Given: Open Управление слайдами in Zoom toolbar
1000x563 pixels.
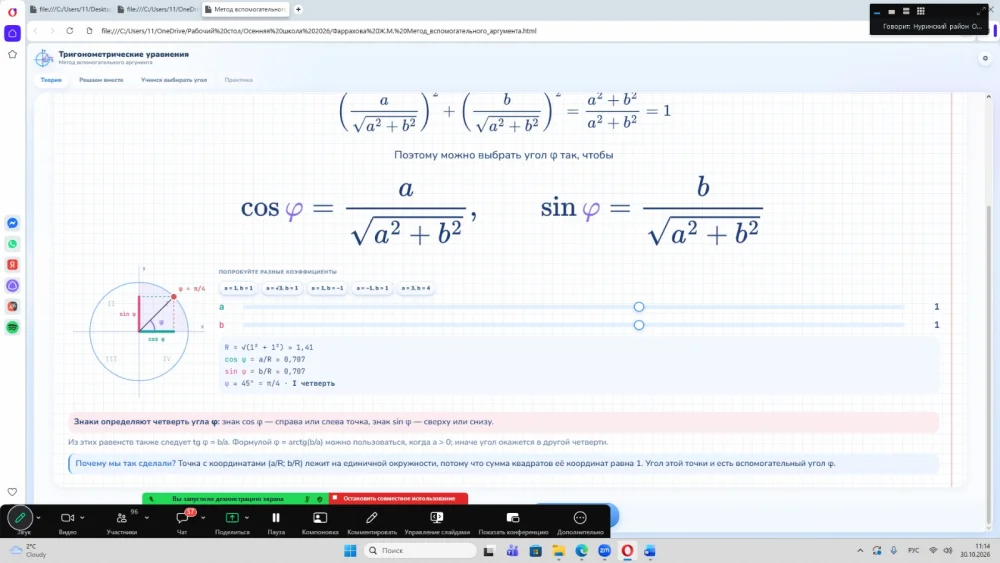Looking at the screenshot, I should (x=437, y=518).
